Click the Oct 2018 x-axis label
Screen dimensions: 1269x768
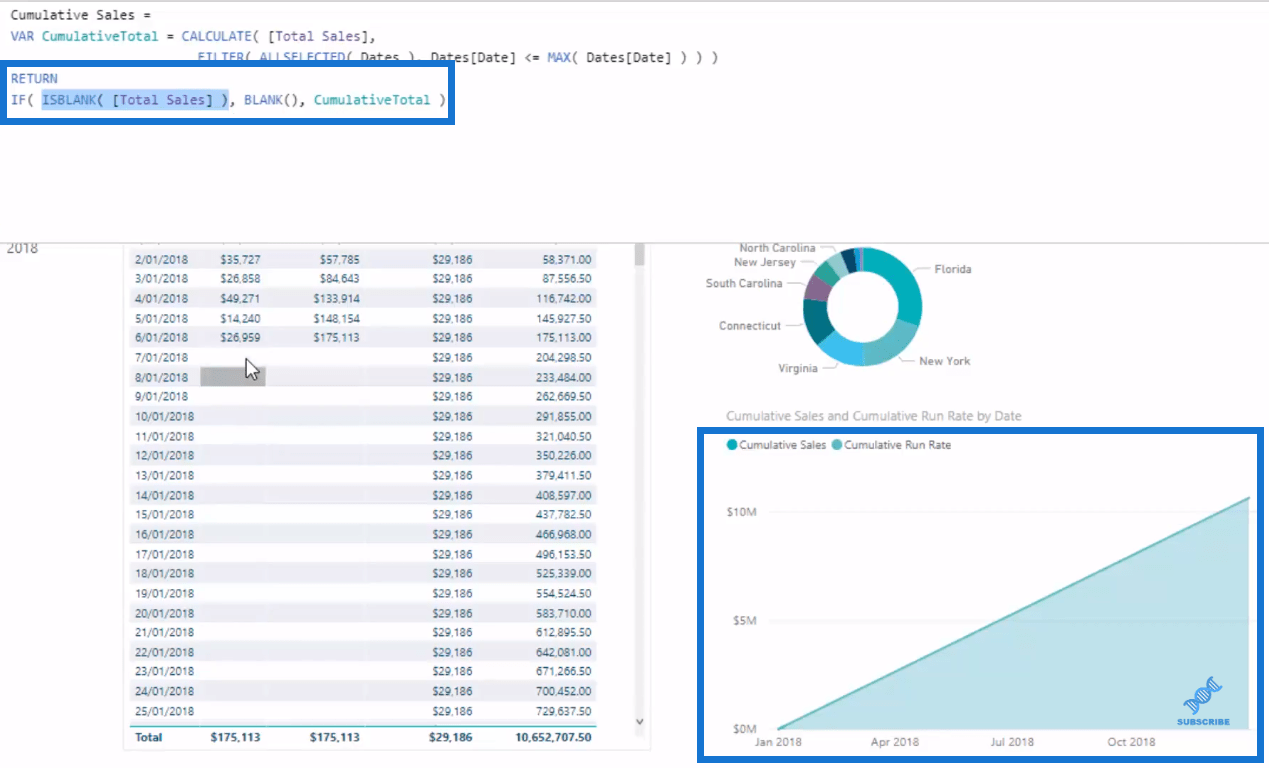pyautogui.click(x=1131, y=742)
